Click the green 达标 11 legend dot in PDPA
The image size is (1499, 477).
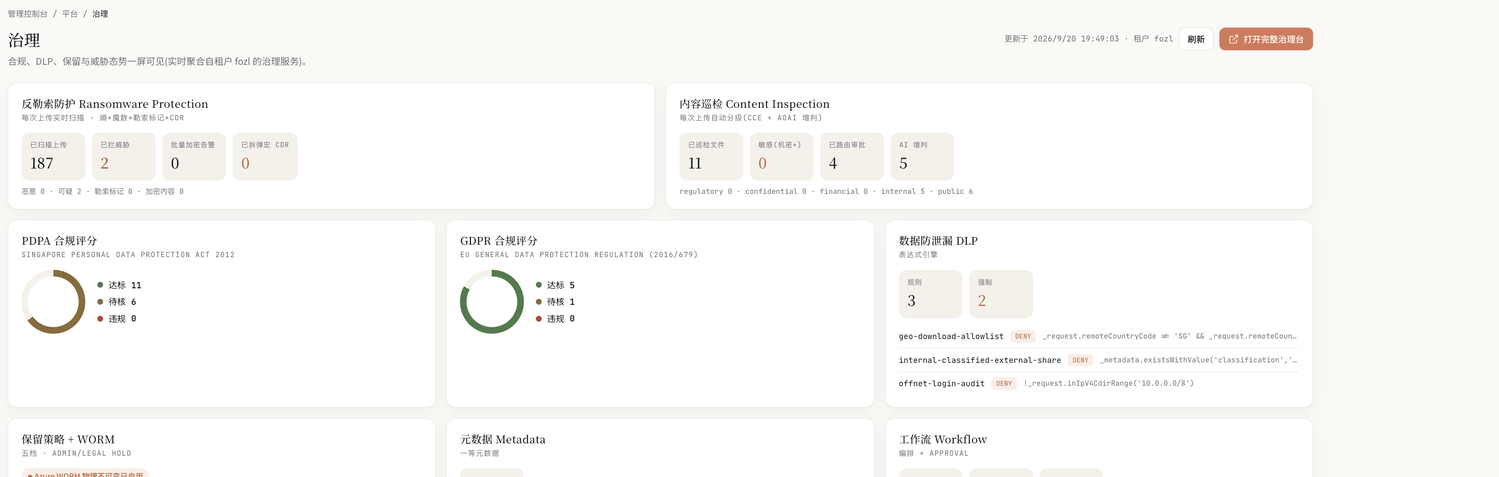100,285
